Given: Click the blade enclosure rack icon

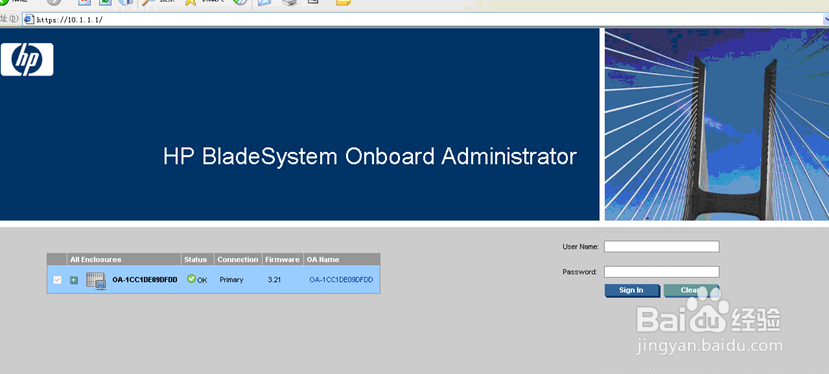Looking at the screenshot, I should (x=96, y=280).
